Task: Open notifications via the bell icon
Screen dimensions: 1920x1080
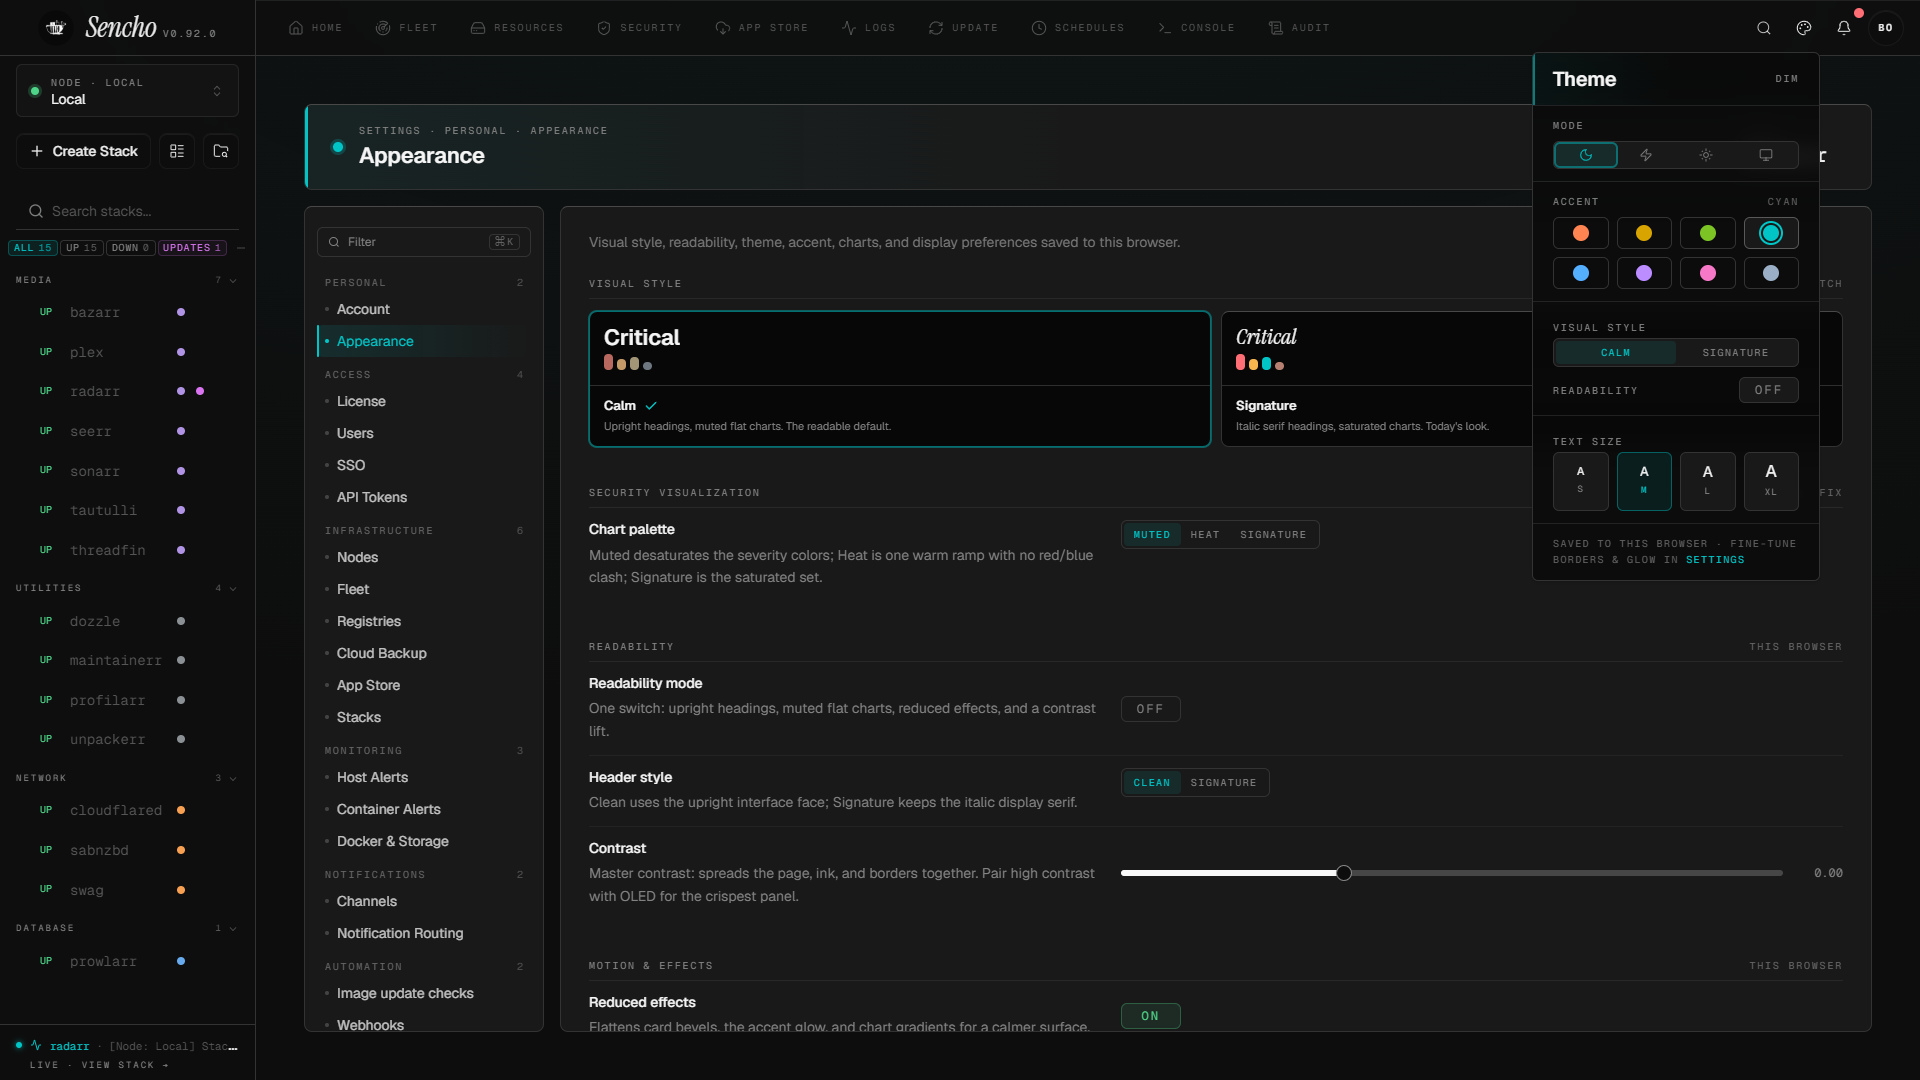Action: click(x=1844, y=28)
